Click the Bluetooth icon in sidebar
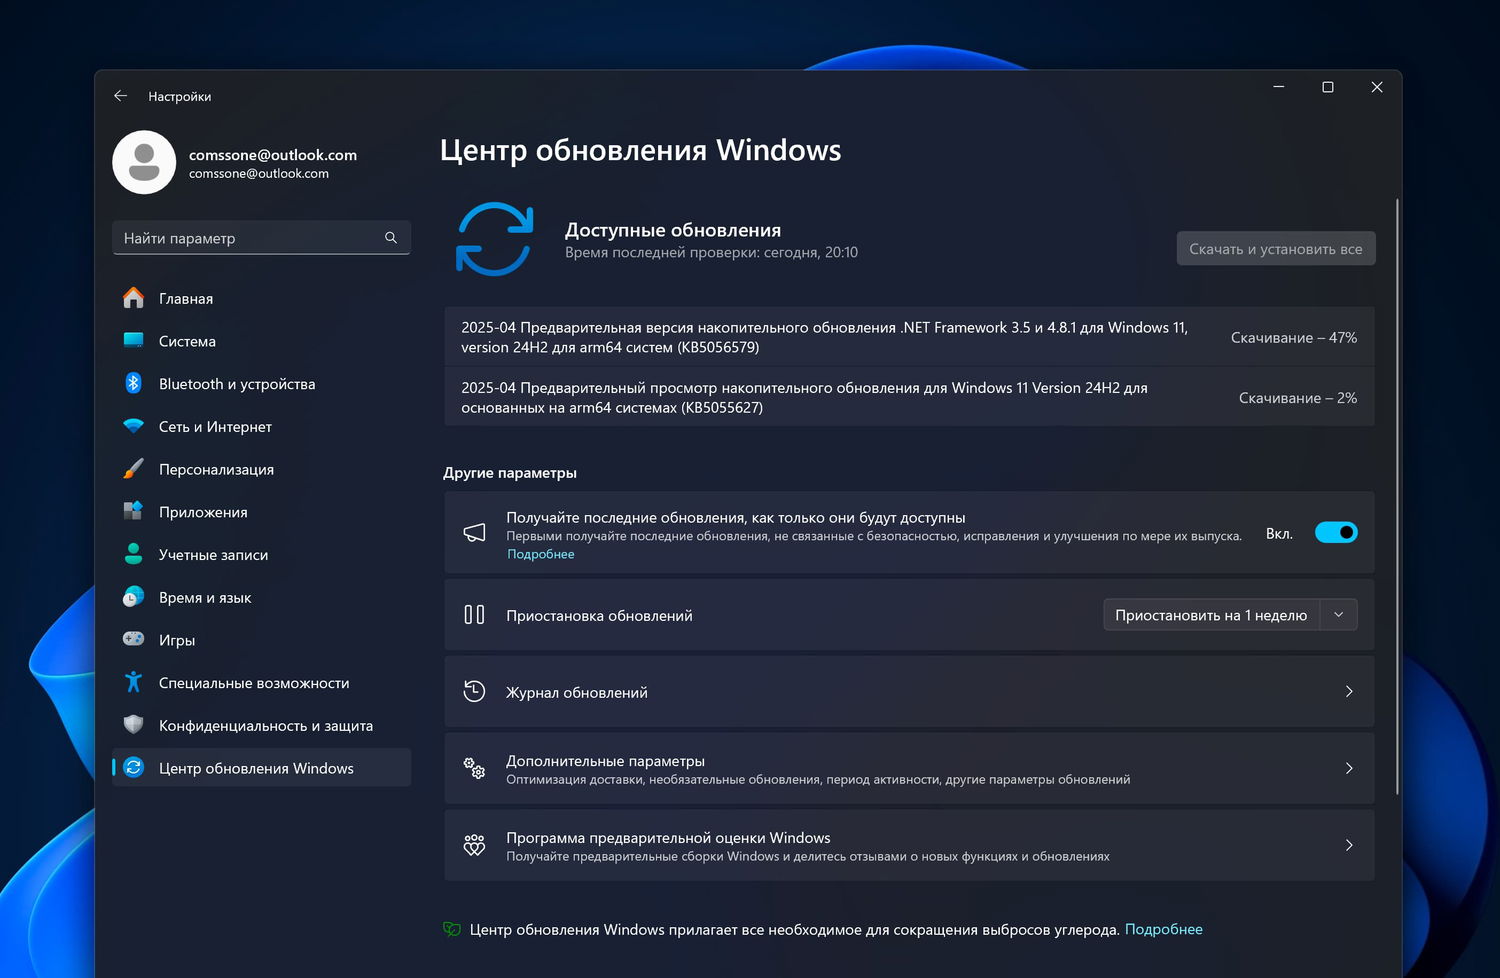The image size is (1500, 978). pos(133,383)
